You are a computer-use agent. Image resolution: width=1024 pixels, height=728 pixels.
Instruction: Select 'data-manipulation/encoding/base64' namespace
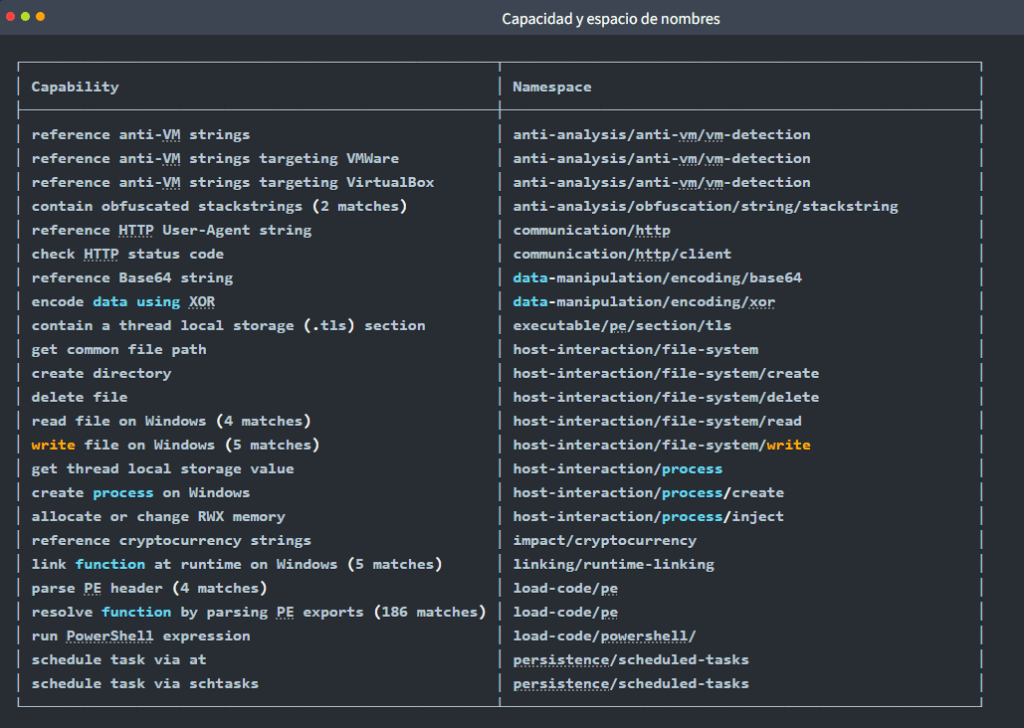coord(657,278)
